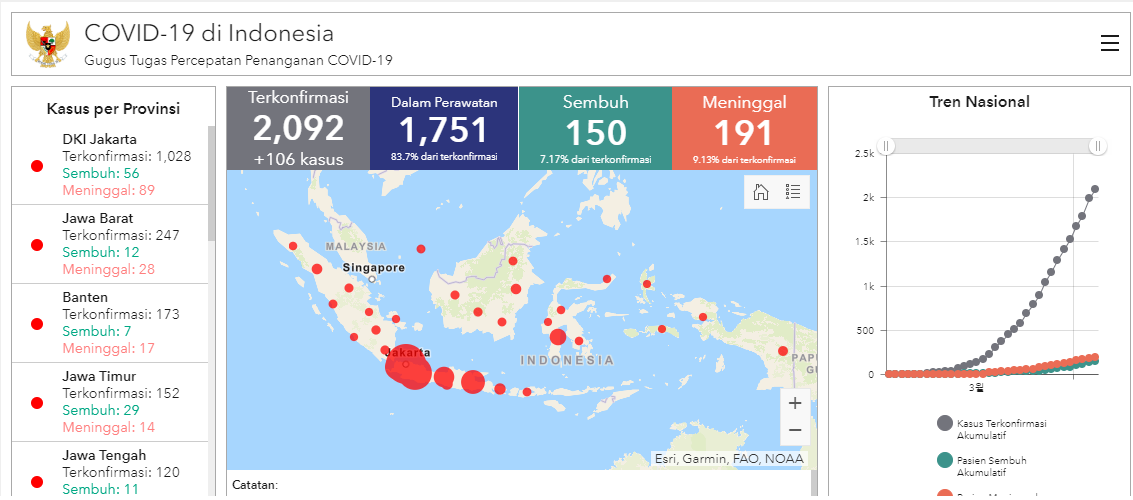Click Sembuh: 12 under Jawa Barat
Screen dimensions: 1133x500
(x=100, y=252)
